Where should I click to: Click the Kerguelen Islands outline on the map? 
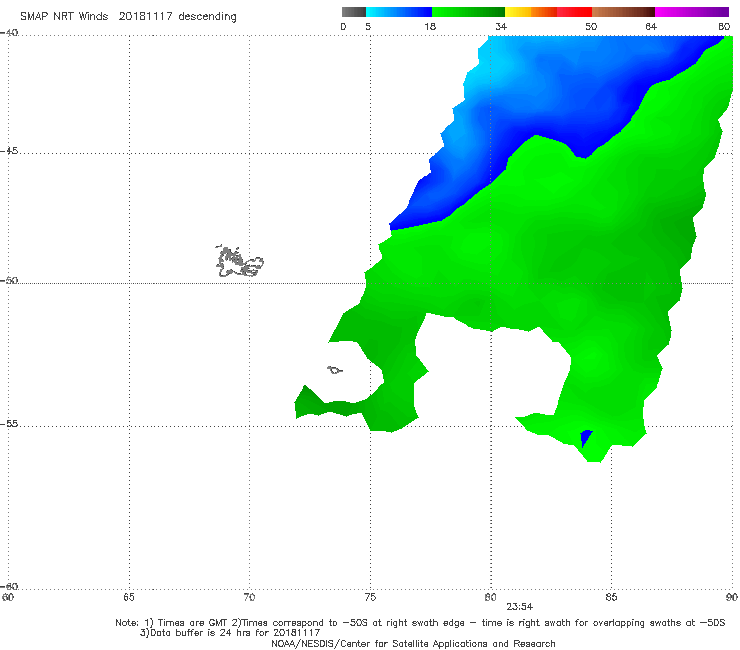(240, 261)
